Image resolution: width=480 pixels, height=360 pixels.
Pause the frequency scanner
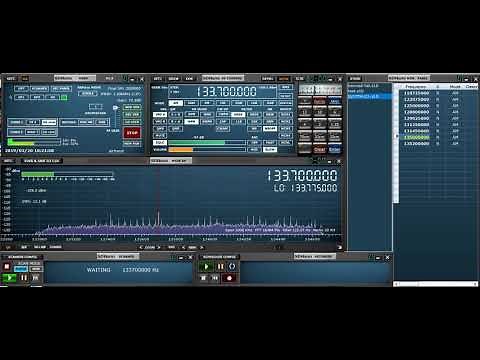(x=24, y=278)
